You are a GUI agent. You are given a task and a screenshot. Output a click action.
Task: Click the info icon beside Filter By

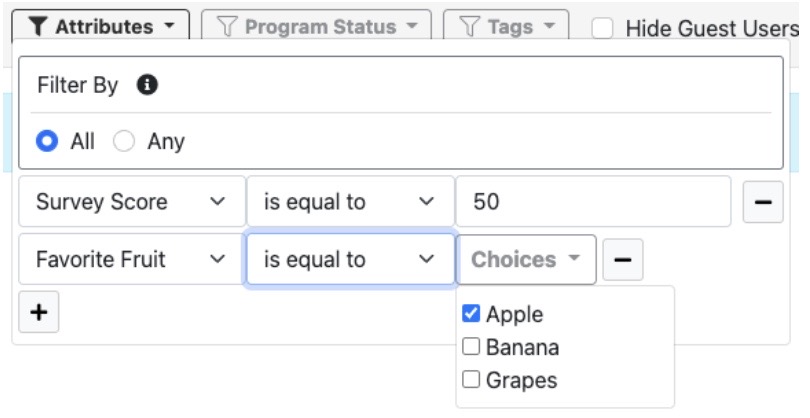[x=147, y=86]
